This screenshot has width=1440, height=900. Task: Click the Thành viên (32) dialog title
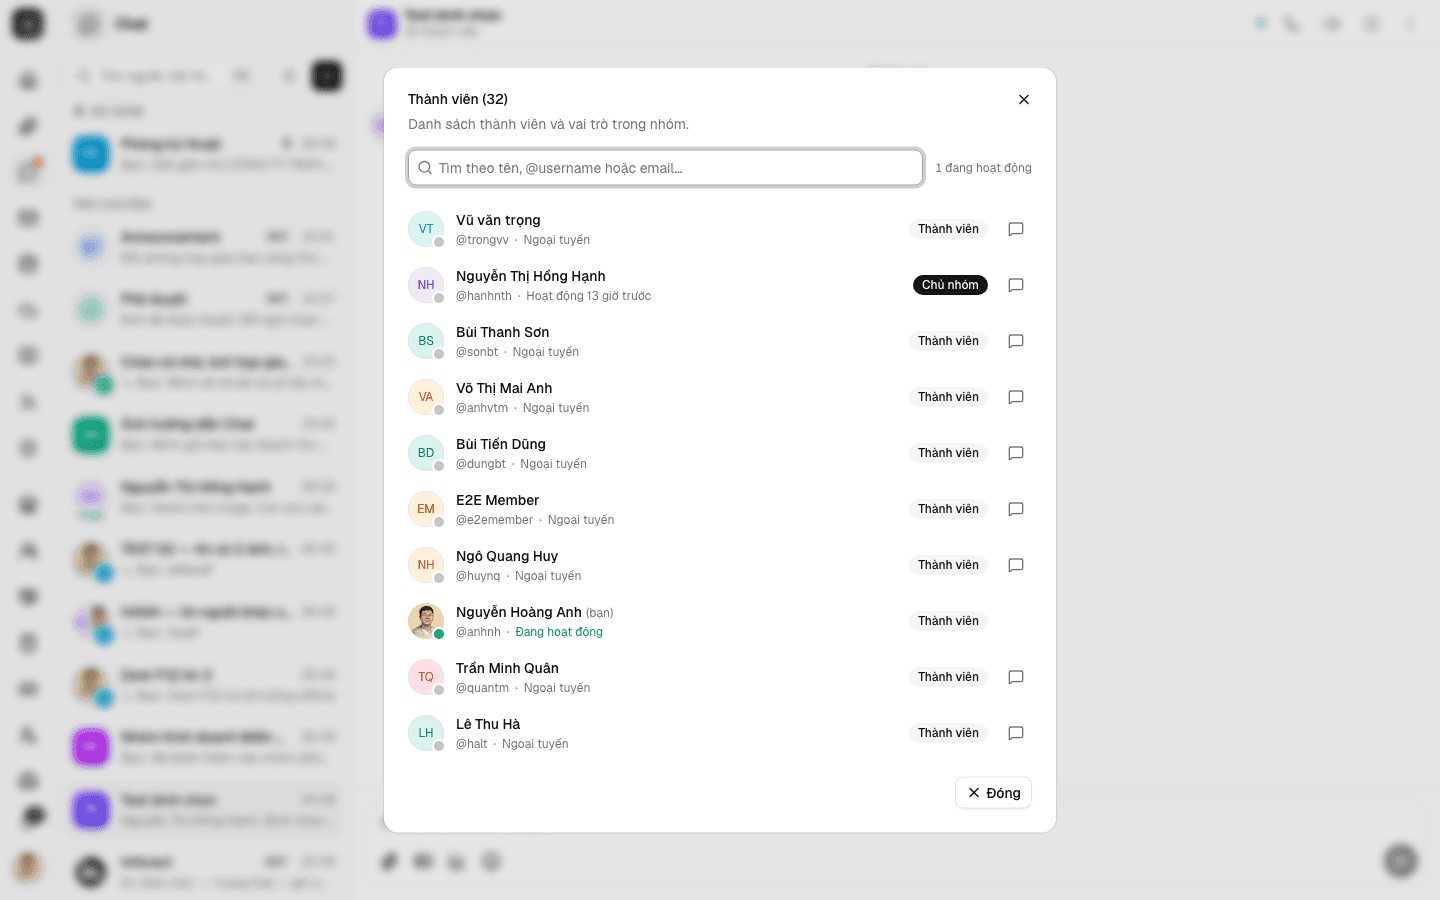458,99
